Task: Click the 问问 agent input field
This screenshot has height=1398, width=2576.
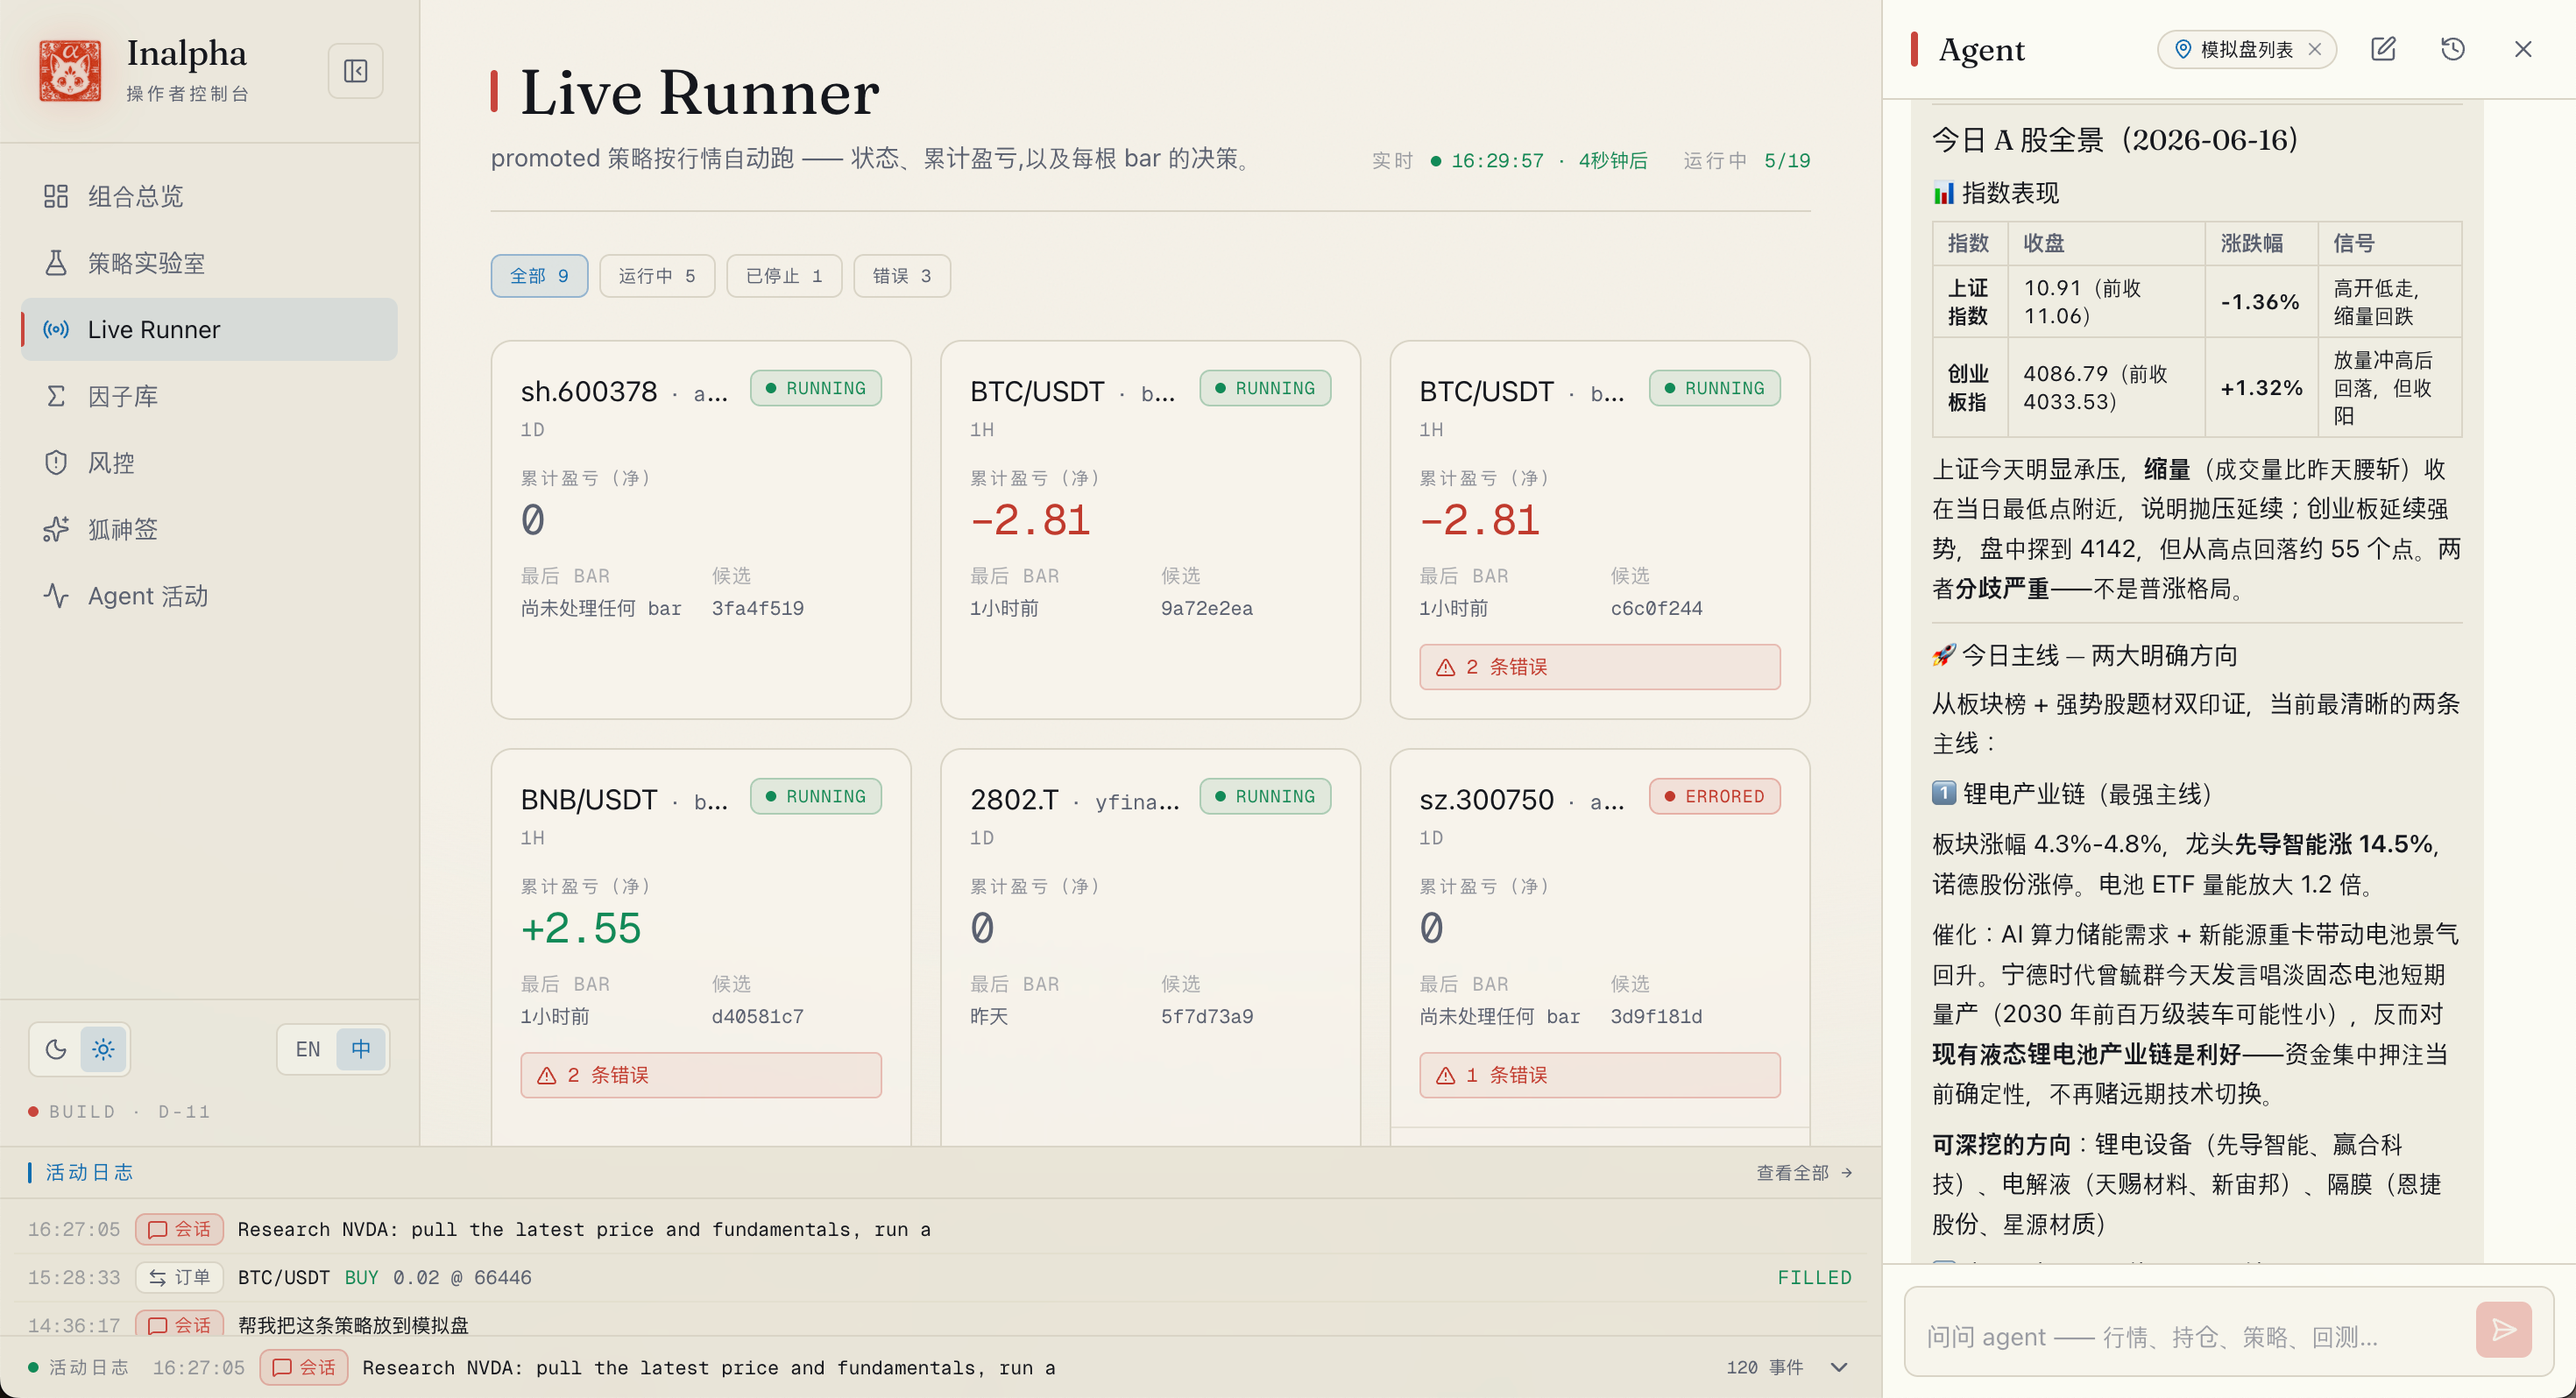Action: tap(2190, 1336)
